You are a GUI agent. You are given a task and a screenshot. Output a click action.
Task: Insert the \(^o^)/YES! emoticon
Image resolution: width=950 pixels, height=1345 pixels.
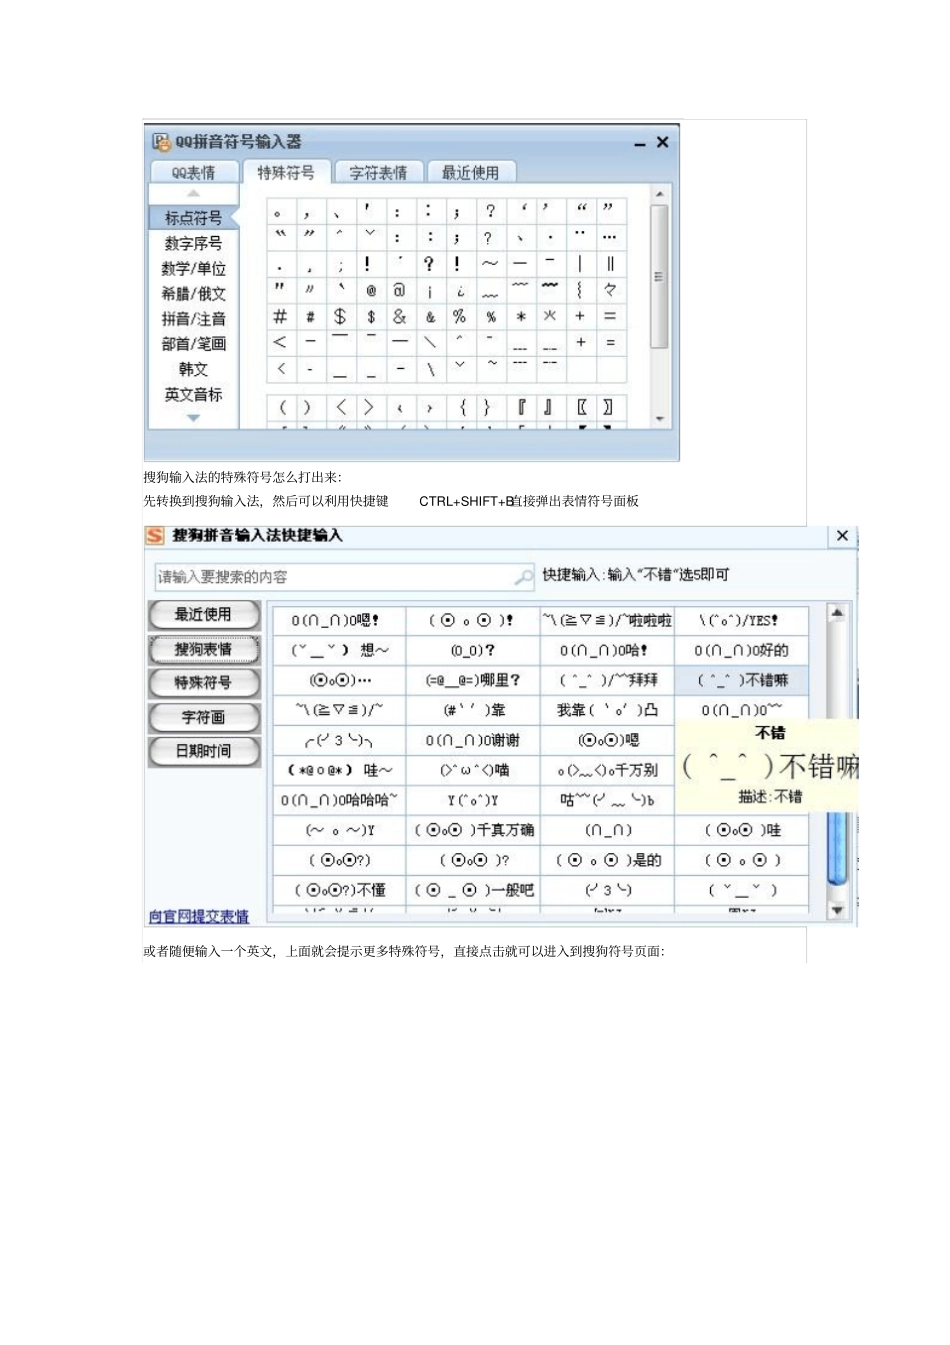click(741, 620)
